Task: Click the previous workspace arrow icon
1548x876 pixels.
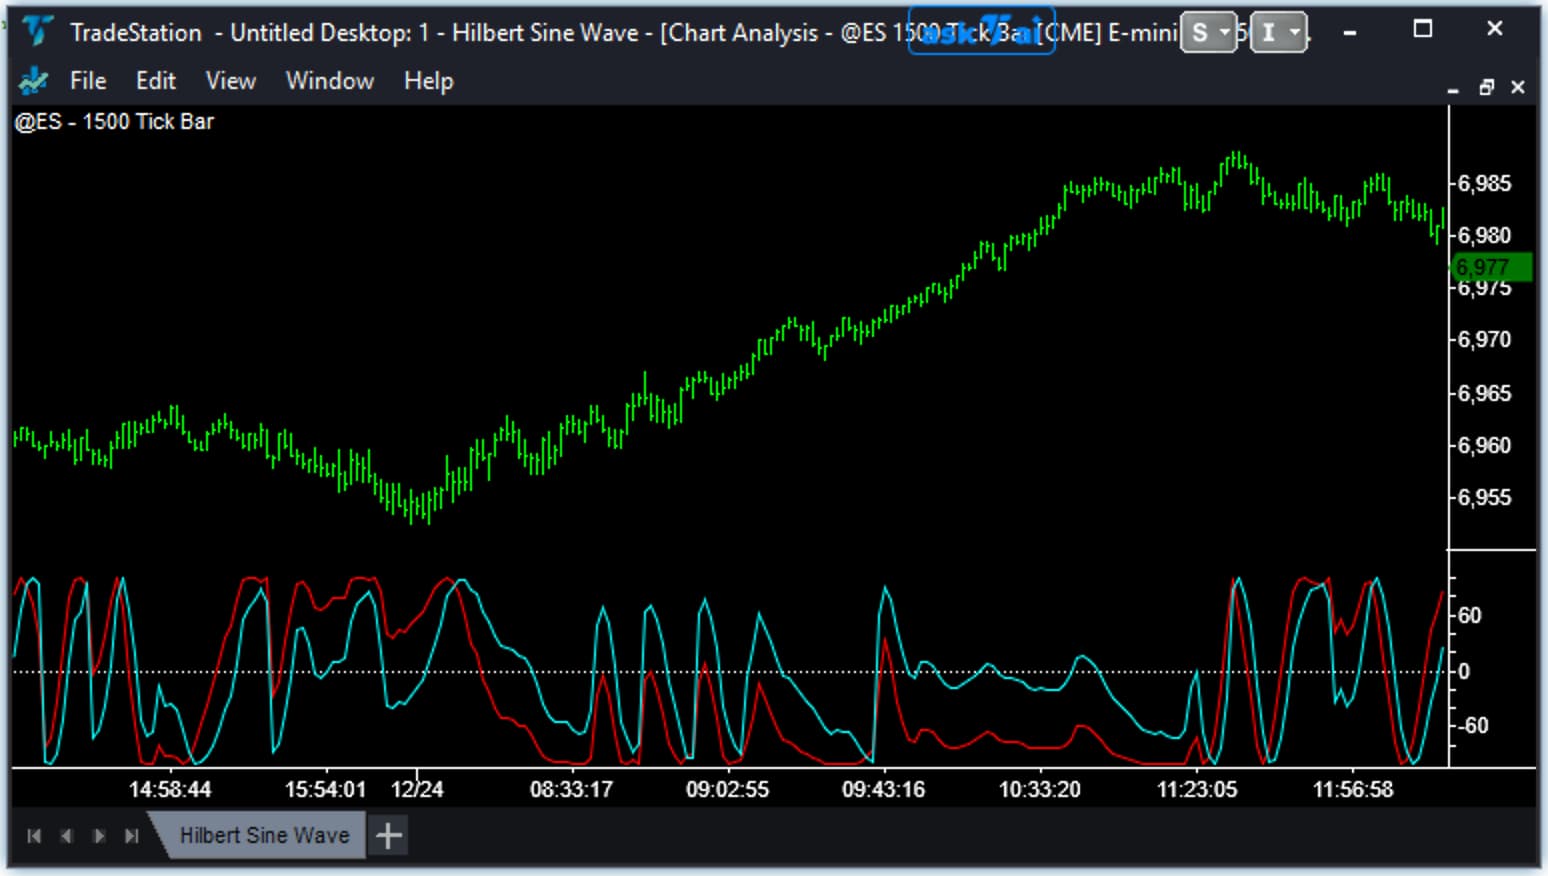Action: [66, 834]
